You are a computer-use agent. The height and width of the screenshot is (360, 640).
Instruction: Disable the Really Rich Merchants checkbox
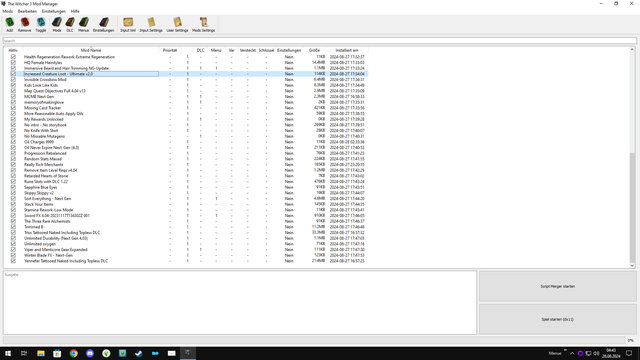point(13,164)
